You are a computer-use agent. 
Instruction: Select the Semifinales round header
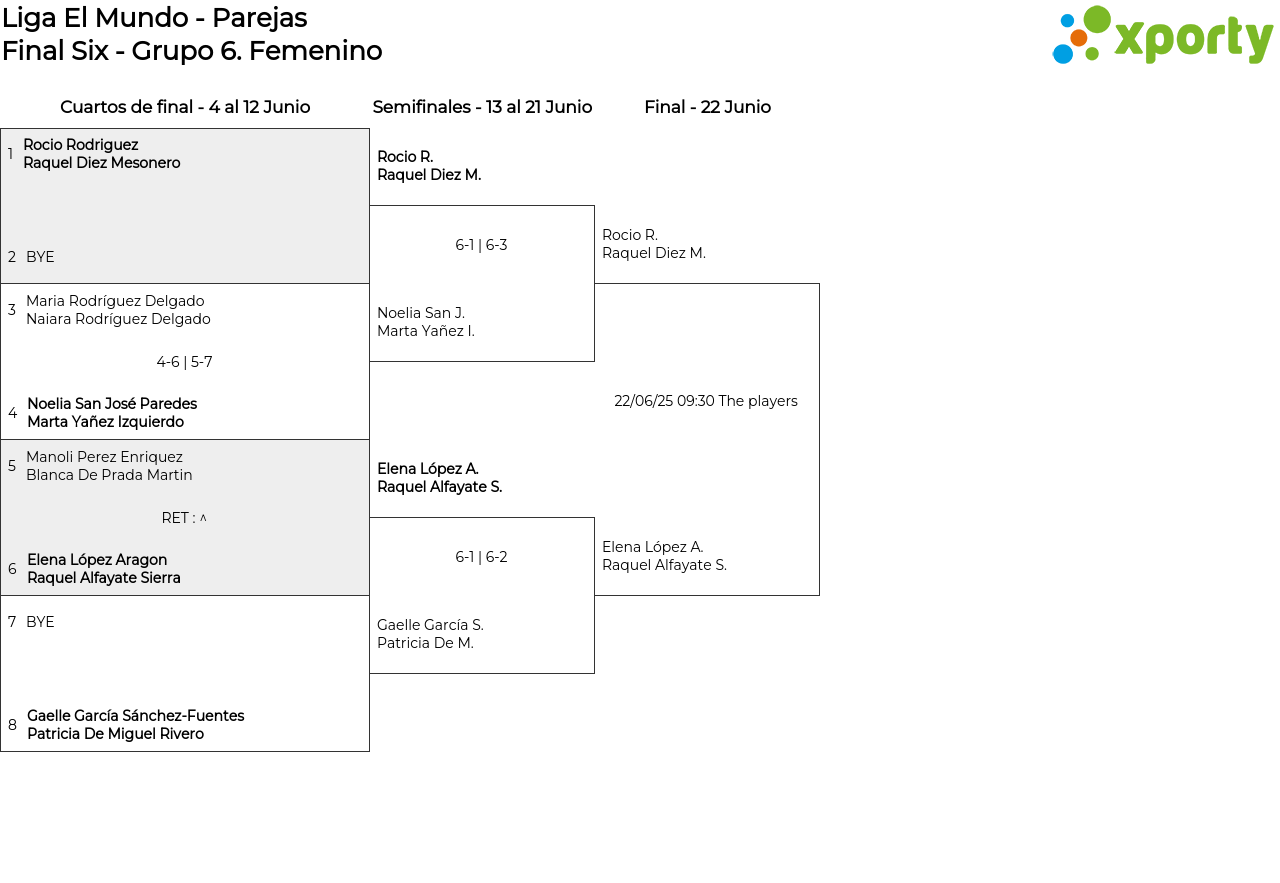[x=482, y=107]
